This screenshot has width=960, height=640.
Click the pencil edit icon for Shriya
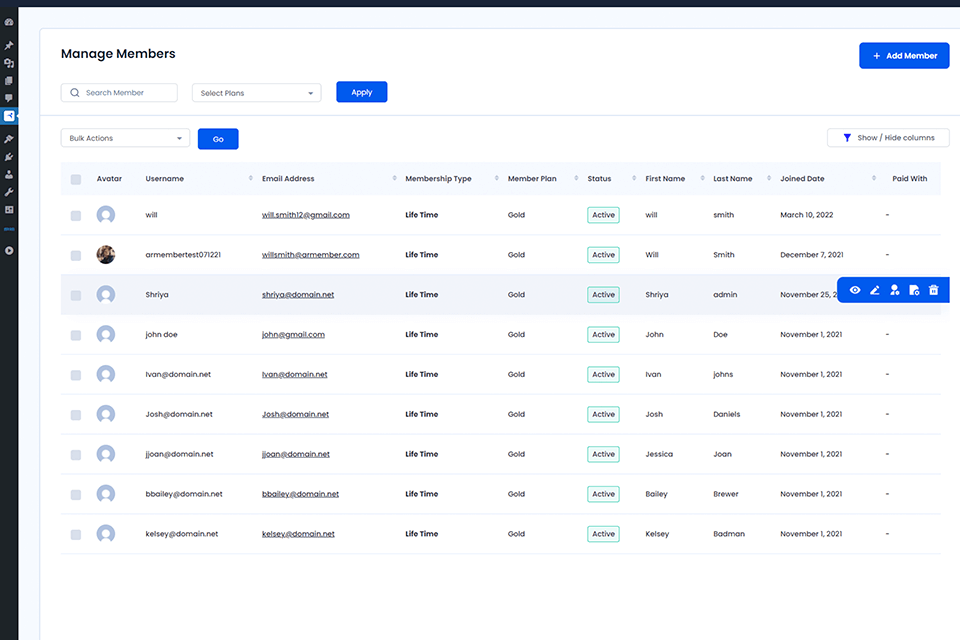point(875,290)
